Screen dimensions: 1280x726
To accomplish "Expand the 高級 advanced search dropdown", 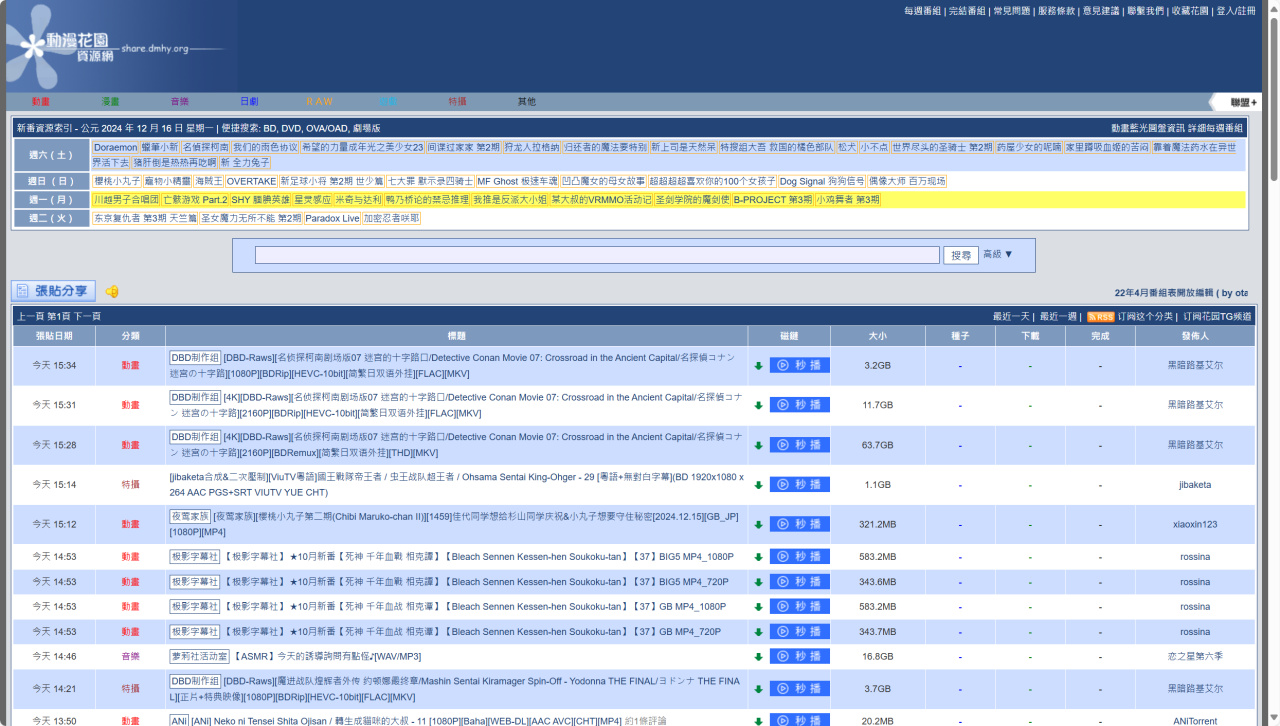I will (x=998, y=254).
